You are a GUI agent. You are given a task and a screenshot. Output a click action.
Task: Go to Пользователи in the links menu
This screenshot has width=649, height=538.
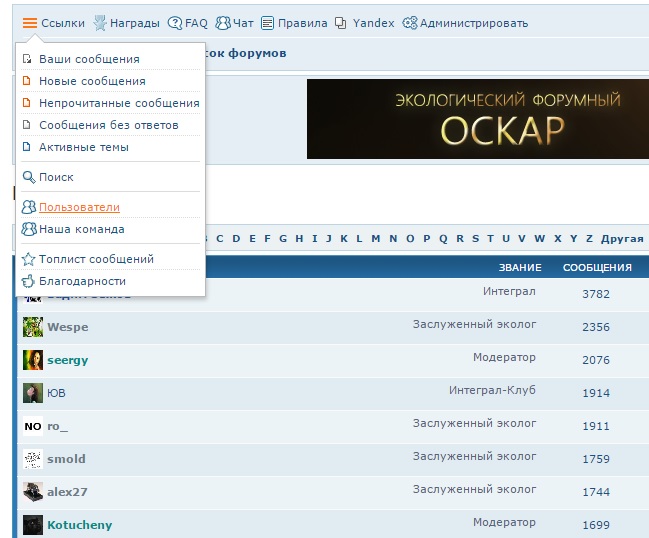(x=79, y=207)
